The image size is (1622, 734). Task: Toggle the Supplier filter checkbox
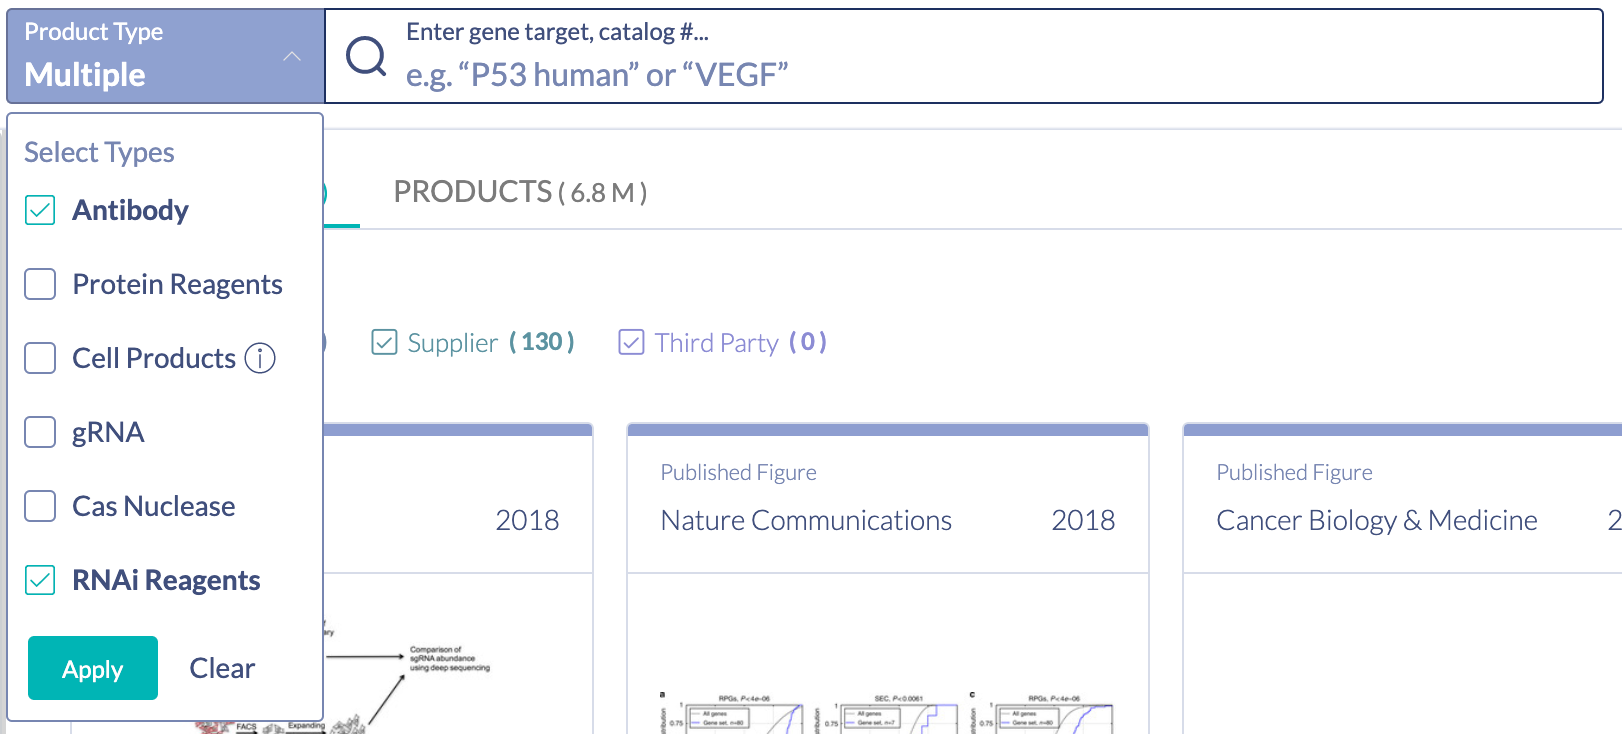[384, 343]
